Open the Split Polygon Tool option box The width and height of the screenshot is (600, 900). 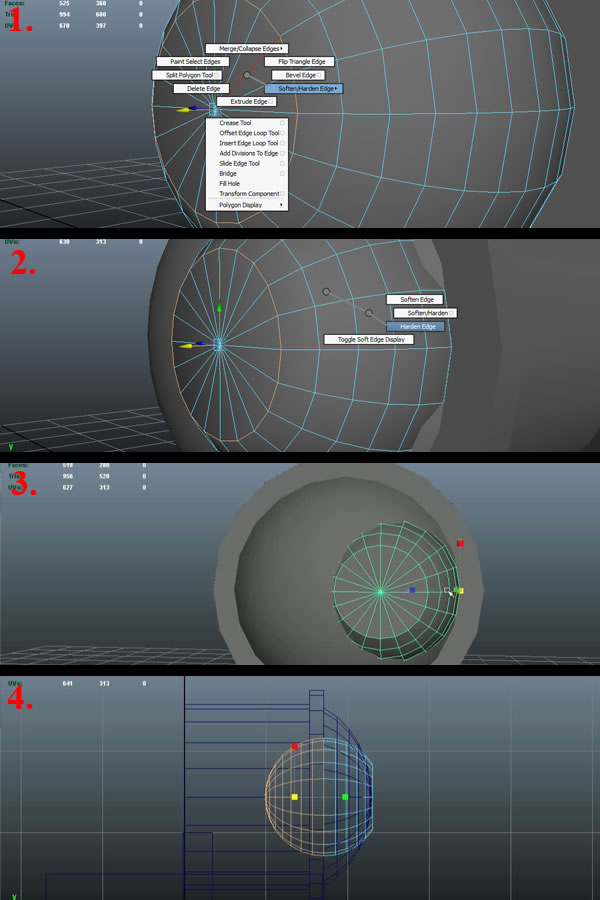[x=216, y=75]
